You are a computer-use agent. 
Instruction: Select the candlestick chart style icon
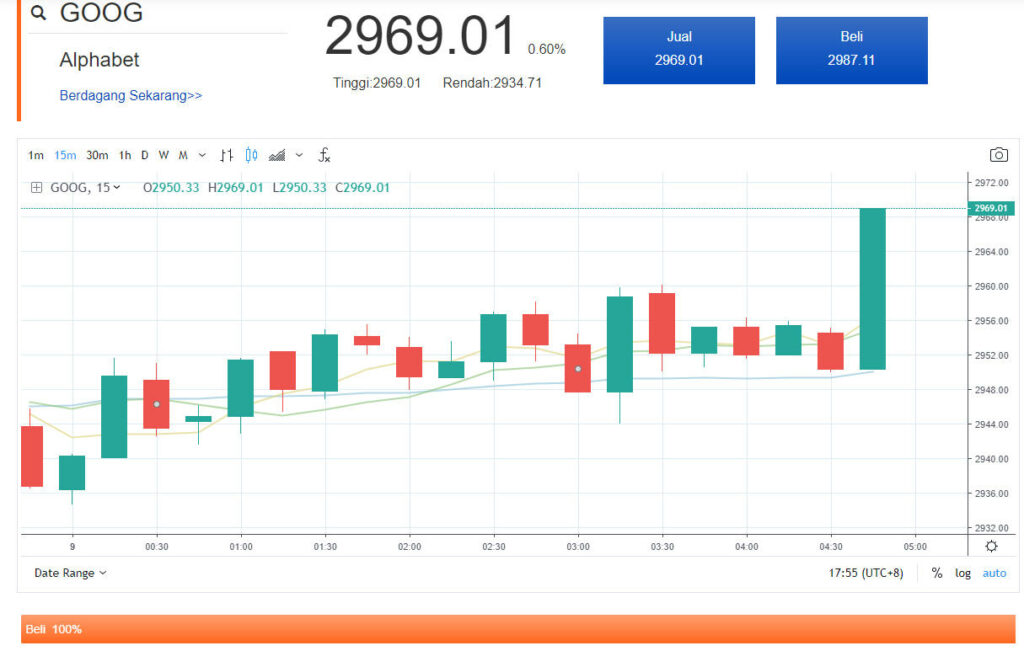(x=251, y=155)
